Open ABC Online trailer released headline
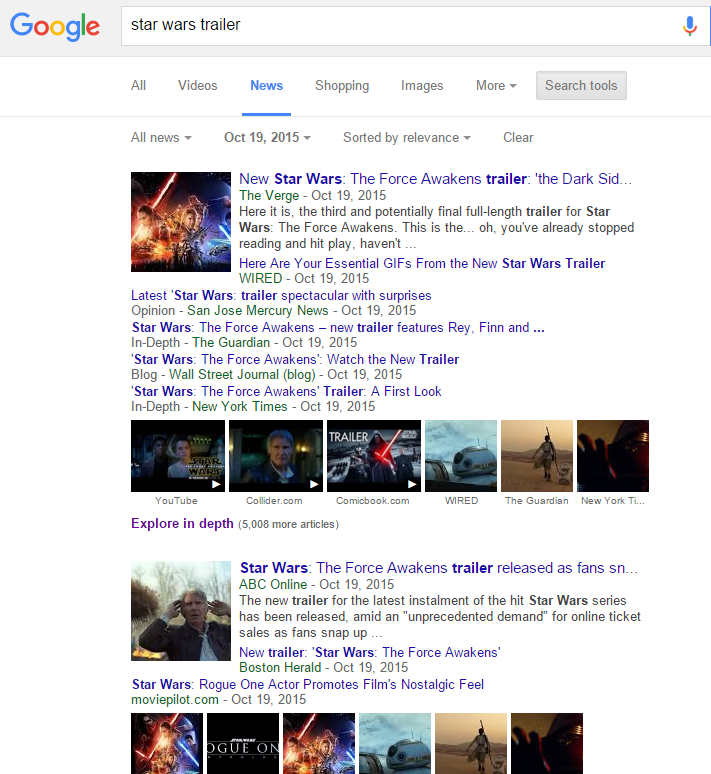The height and width of the screenshot is (774, 711). (439, 568)
